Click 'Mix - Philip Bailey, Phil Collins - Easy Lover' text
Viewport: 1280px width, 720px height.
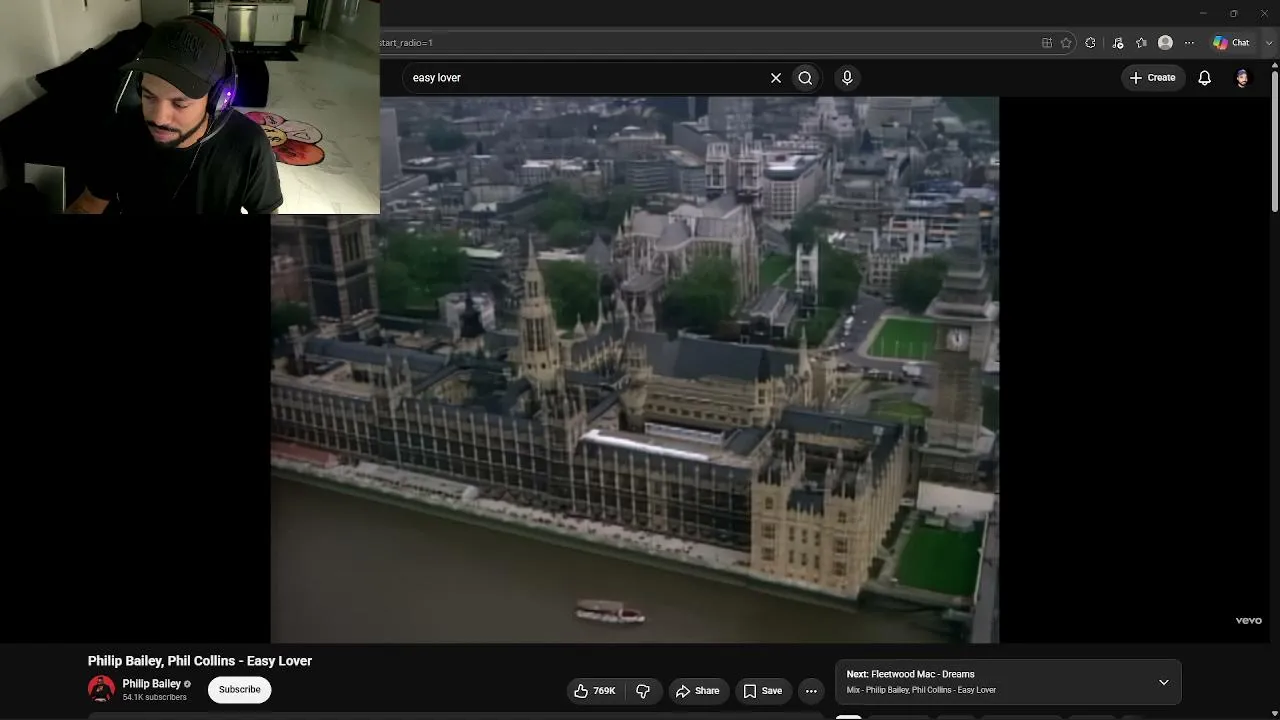[921, 690]
